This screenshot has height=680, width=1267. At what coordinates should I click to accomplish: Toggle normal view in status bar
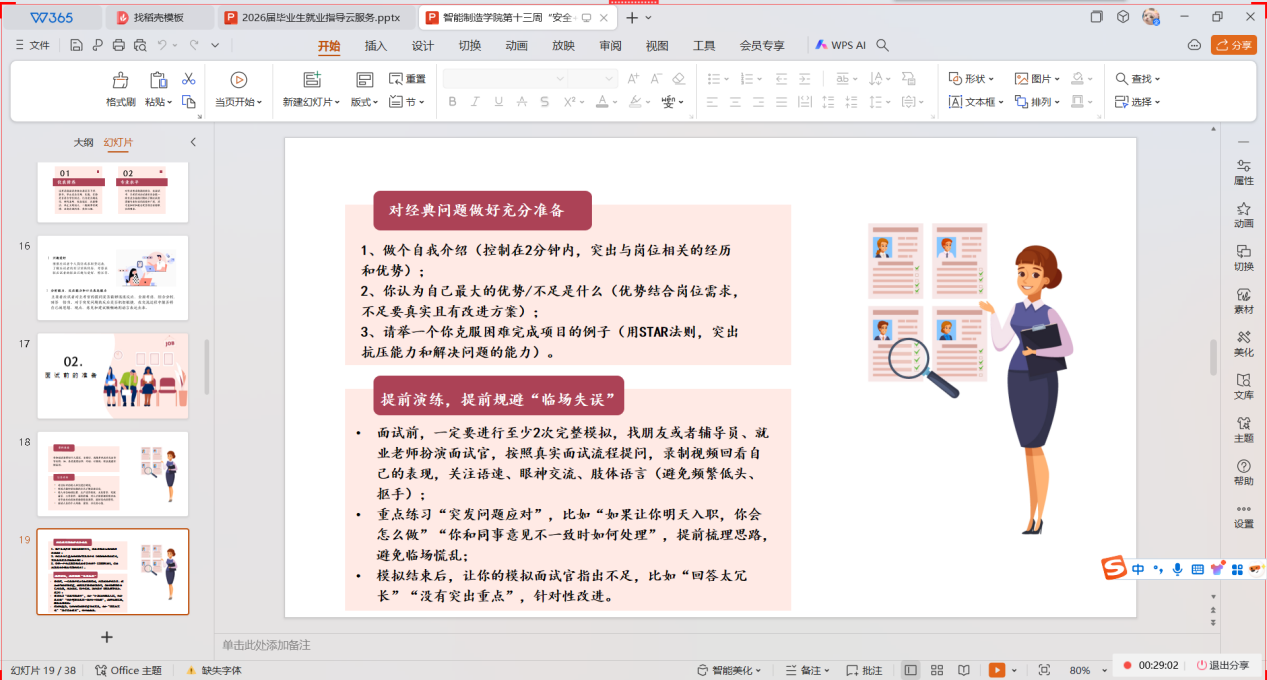pos(910,670)
